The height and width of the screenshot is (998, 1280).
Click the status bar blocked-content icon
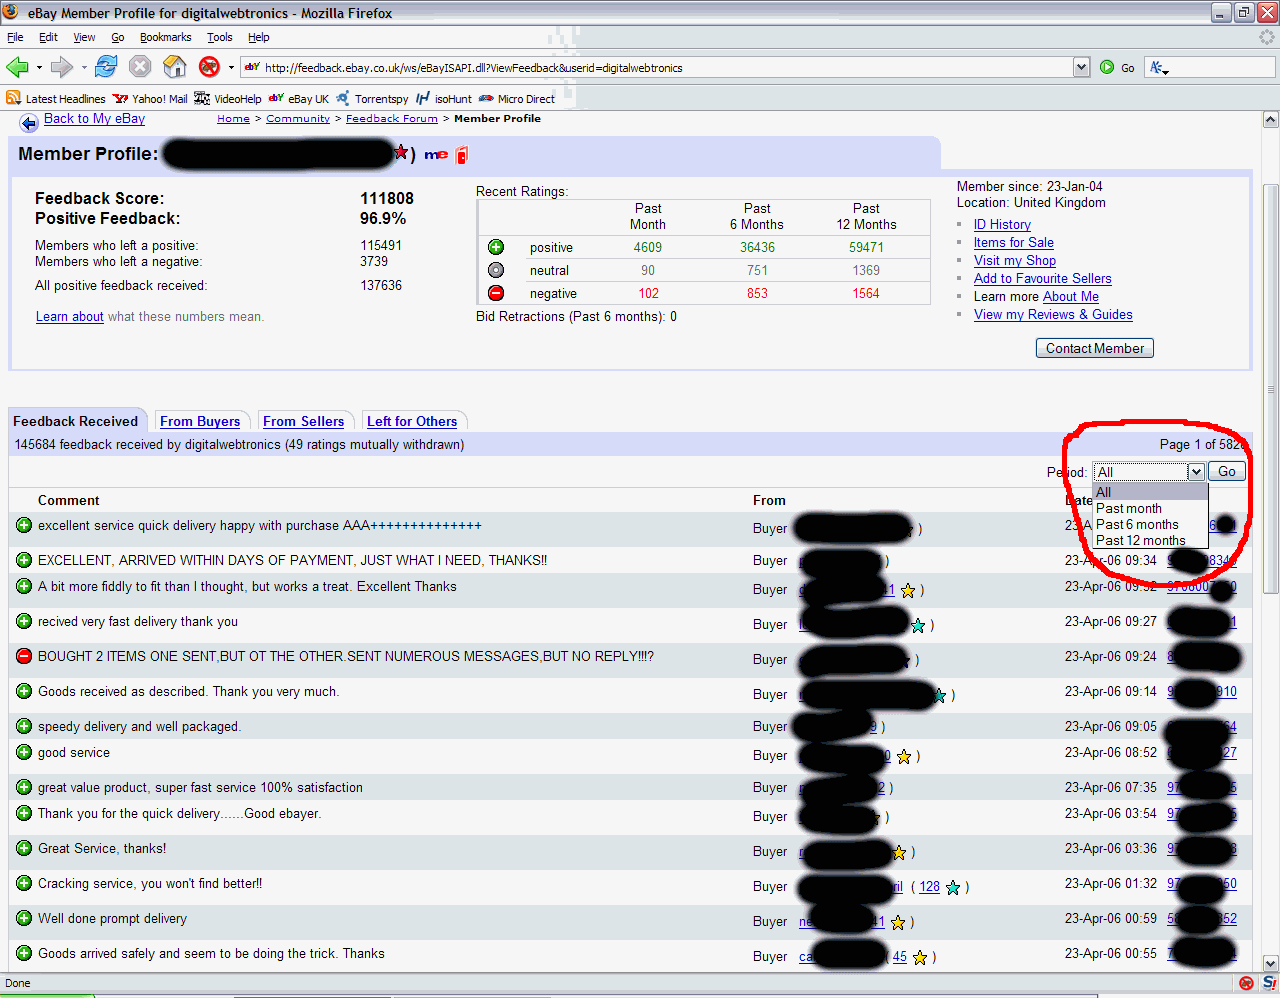1246,983
